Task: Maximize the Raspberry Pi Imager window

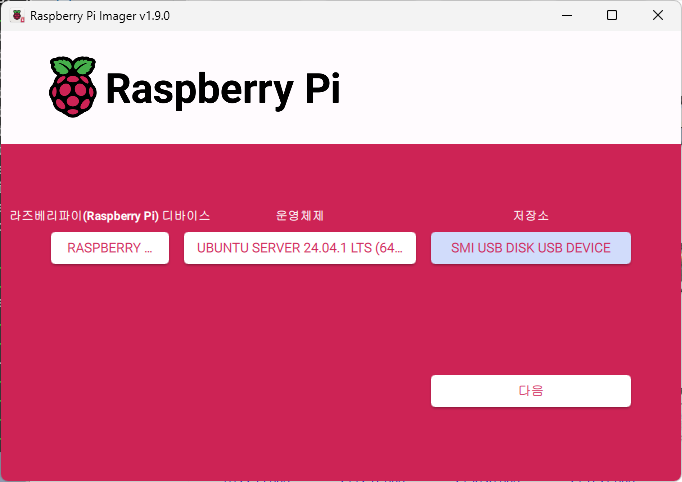Action: tap(612, 16)
